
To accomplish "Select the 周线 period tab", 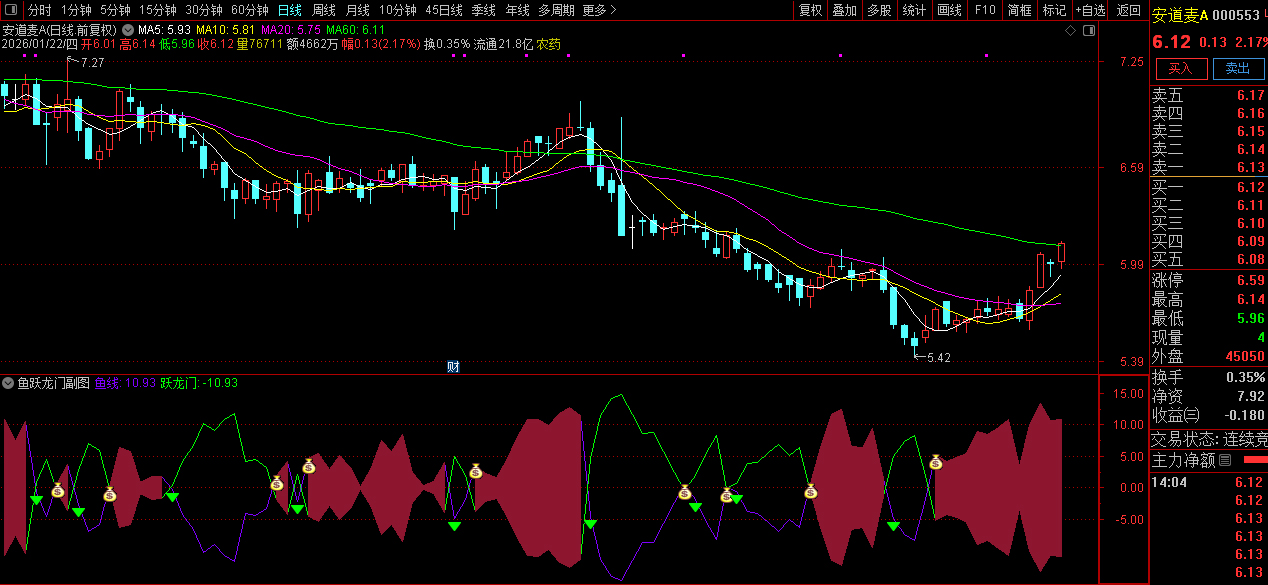I will pos(323,10).
